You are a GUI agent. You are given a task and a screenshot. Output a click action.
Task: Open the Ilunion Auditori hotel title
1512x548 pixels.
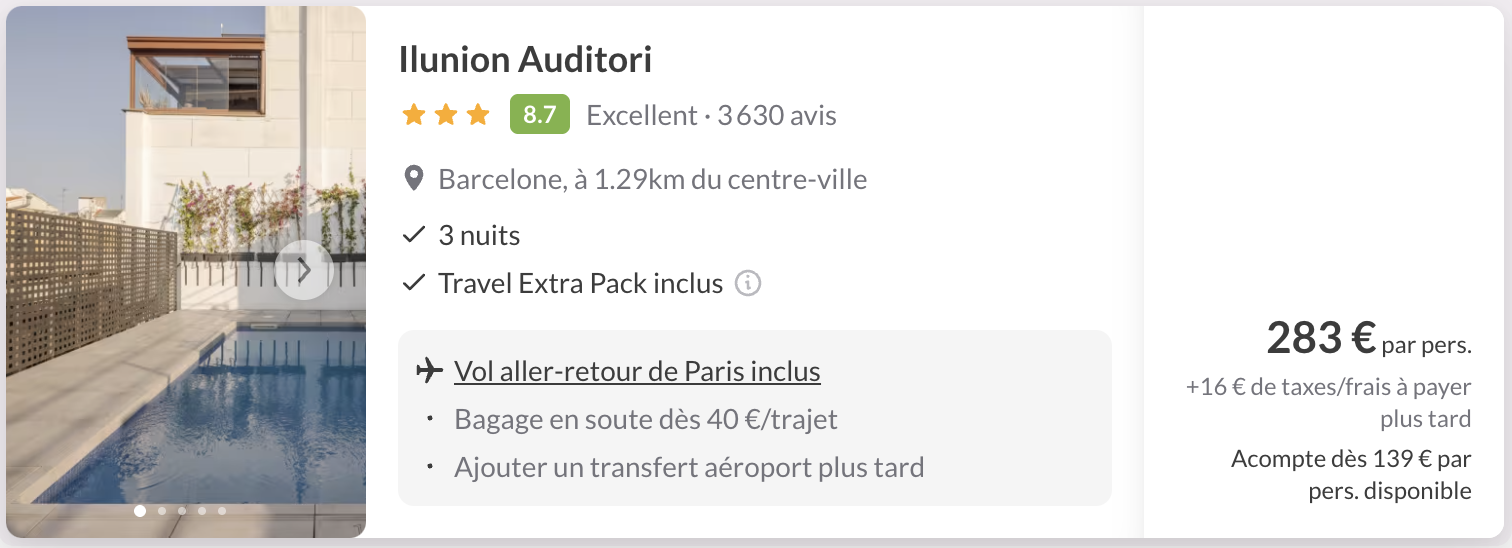[525, 60]
